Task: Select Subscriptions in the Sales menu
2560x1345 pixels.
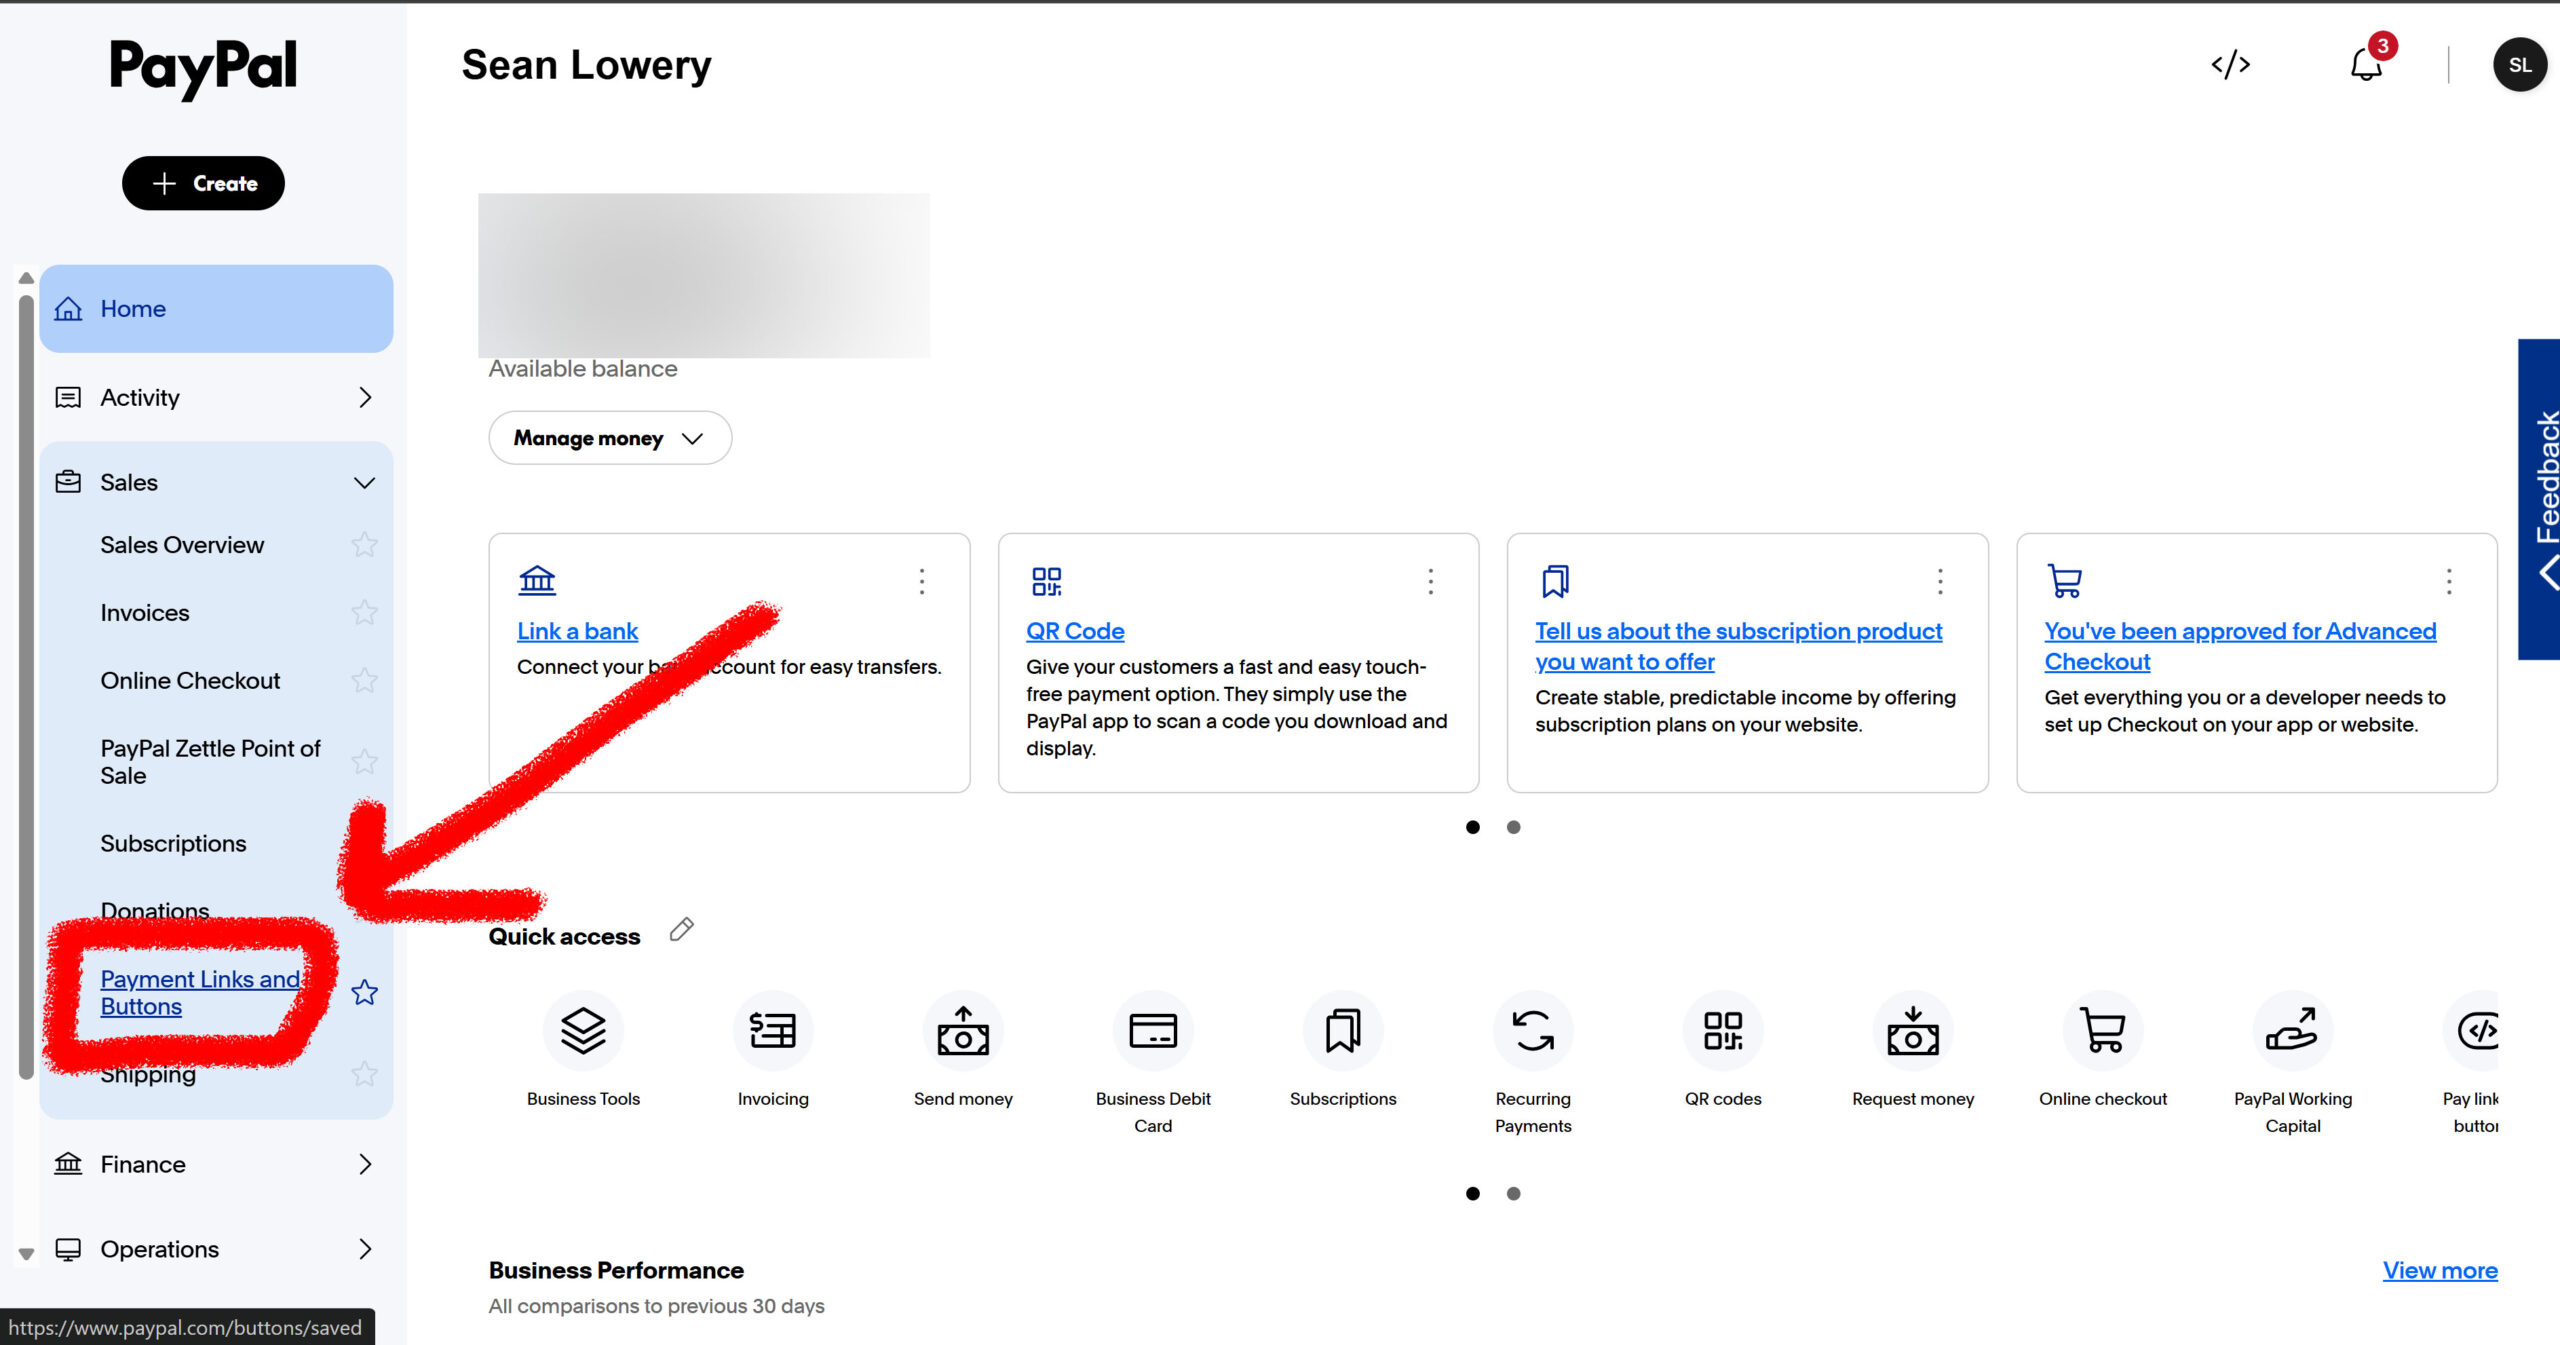Action: [173, 843]
